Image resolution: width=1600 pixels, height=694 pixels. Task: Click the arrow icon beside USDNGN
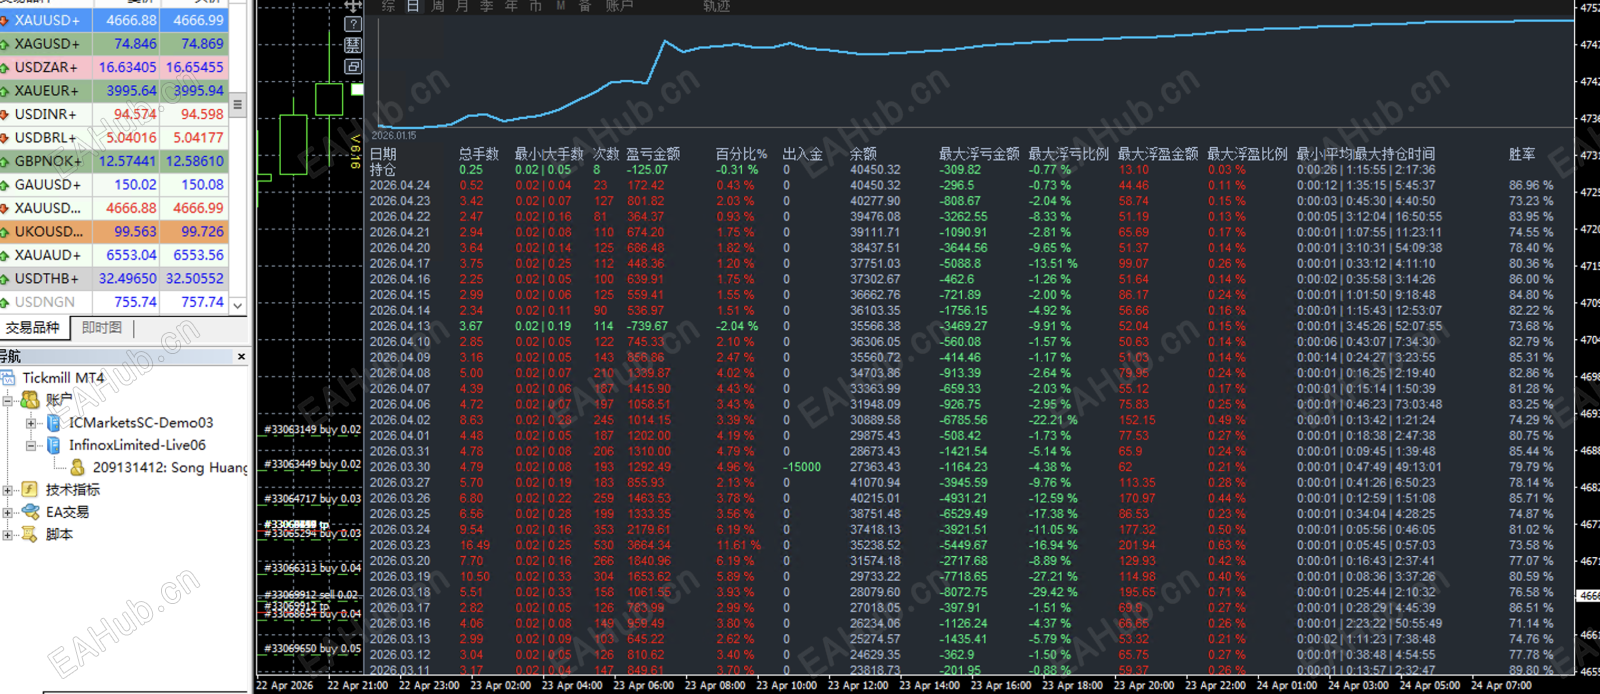(x=5, y=302)
